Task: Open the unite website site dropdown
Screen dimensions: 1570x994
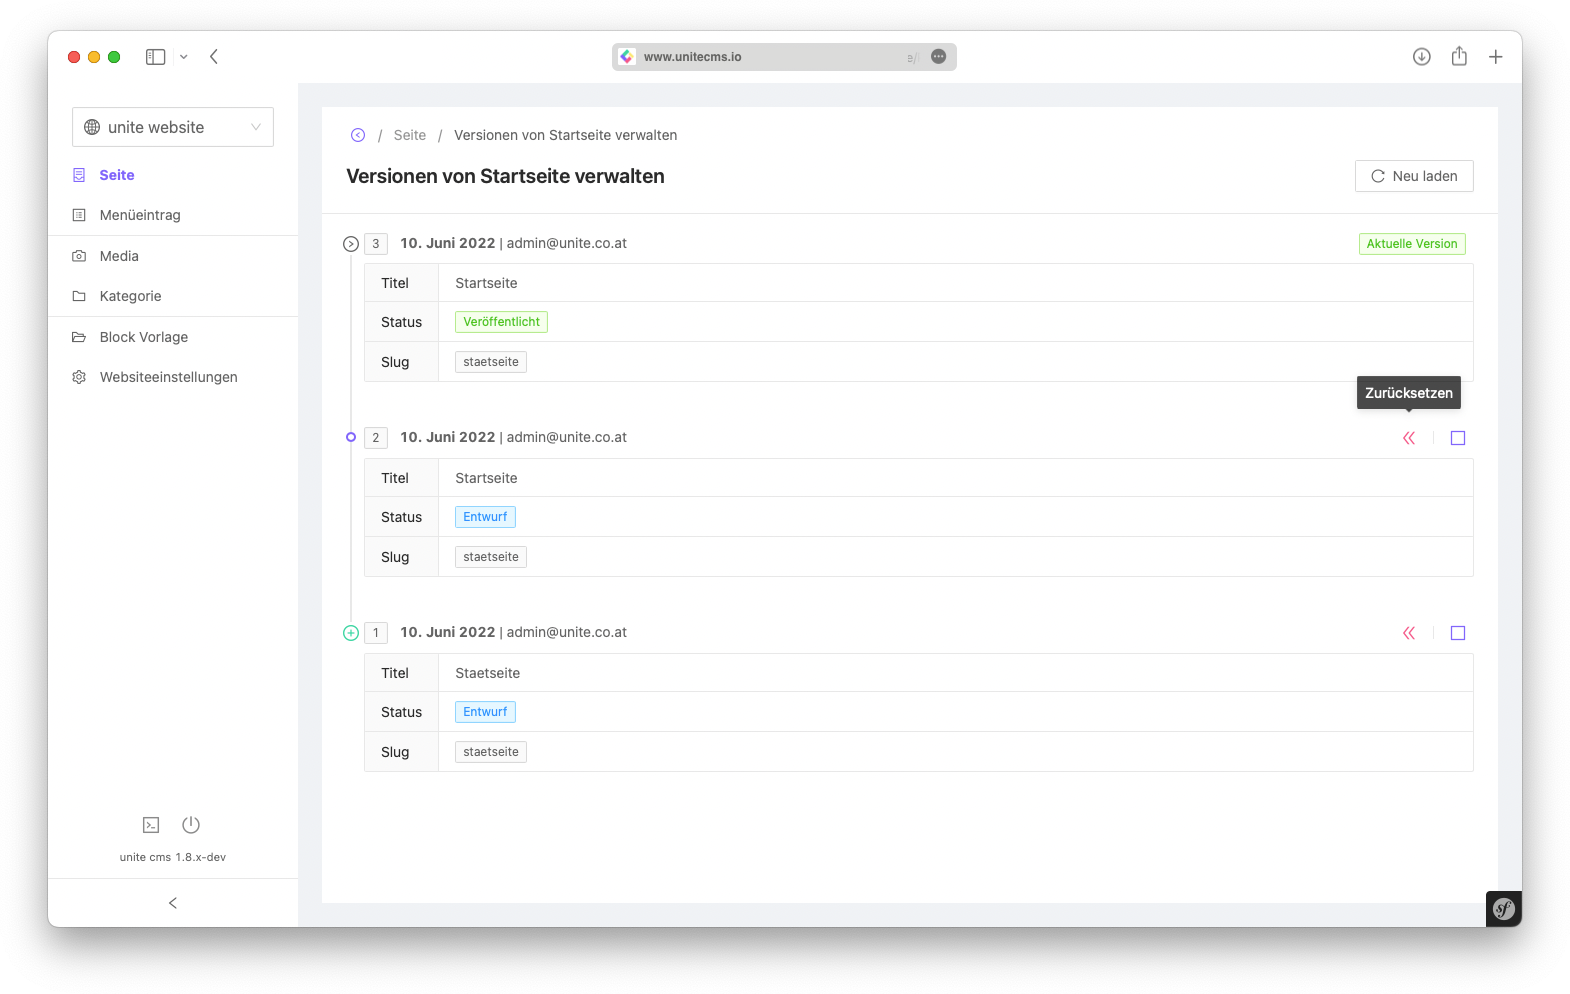Action: pyautogui.click(x=173, y=127)
